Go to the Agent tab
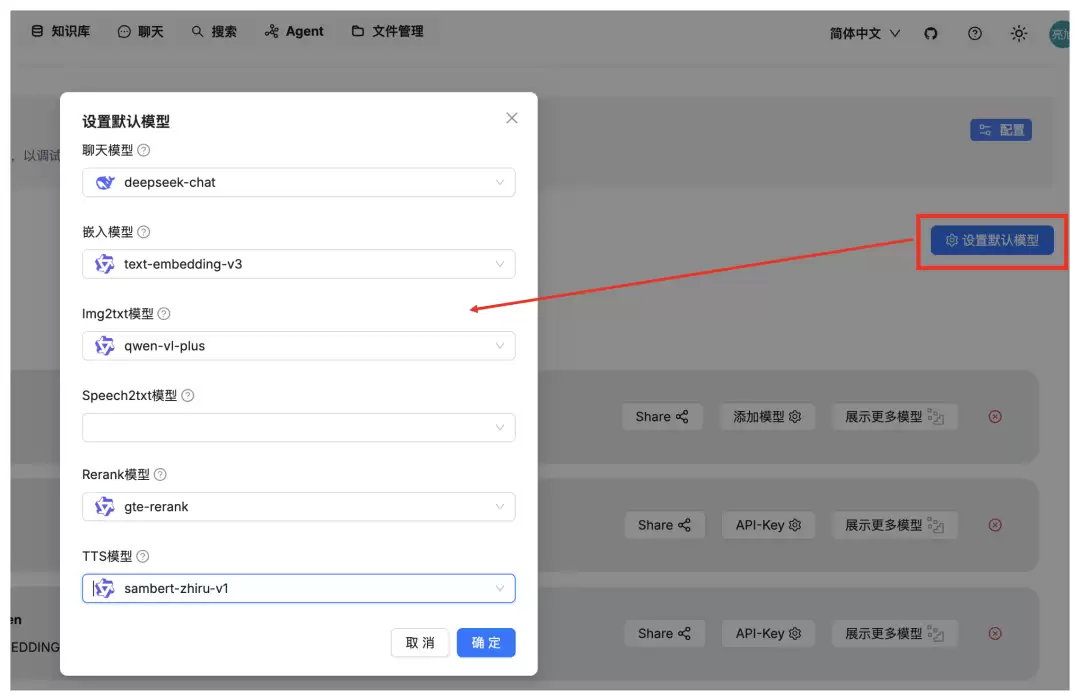The height and width of the screenshot is (698, 1080). (x=294, y=31)
